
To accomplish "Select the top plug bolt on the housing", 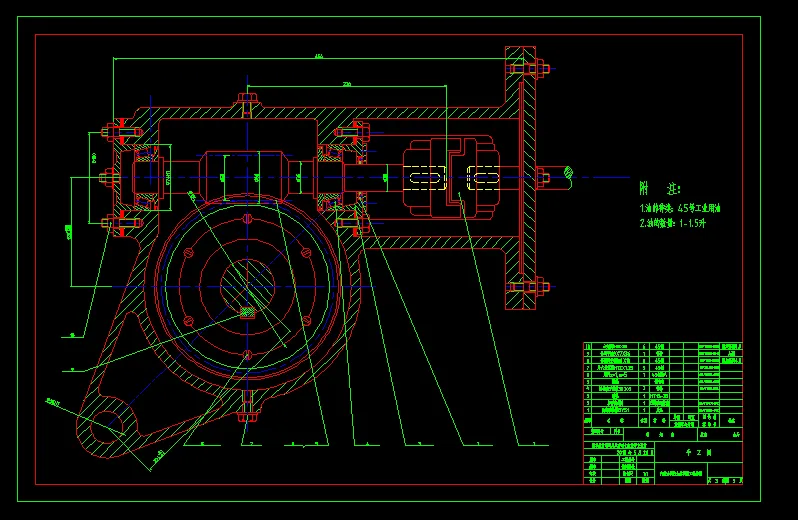I will point(247,104).
